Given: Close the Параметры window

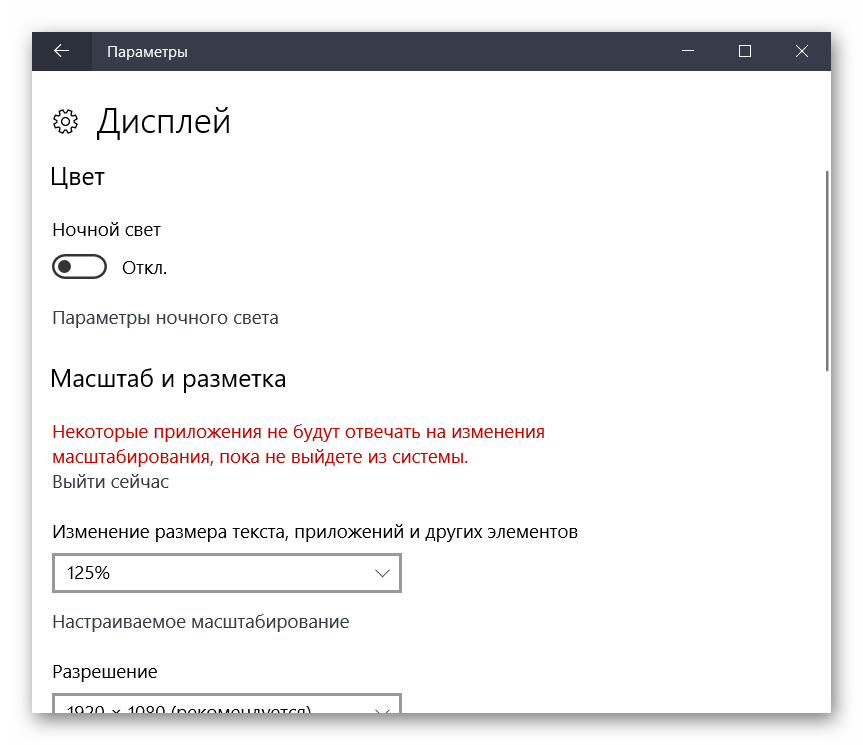Looking at the screenshot, I should pos(802,51).
